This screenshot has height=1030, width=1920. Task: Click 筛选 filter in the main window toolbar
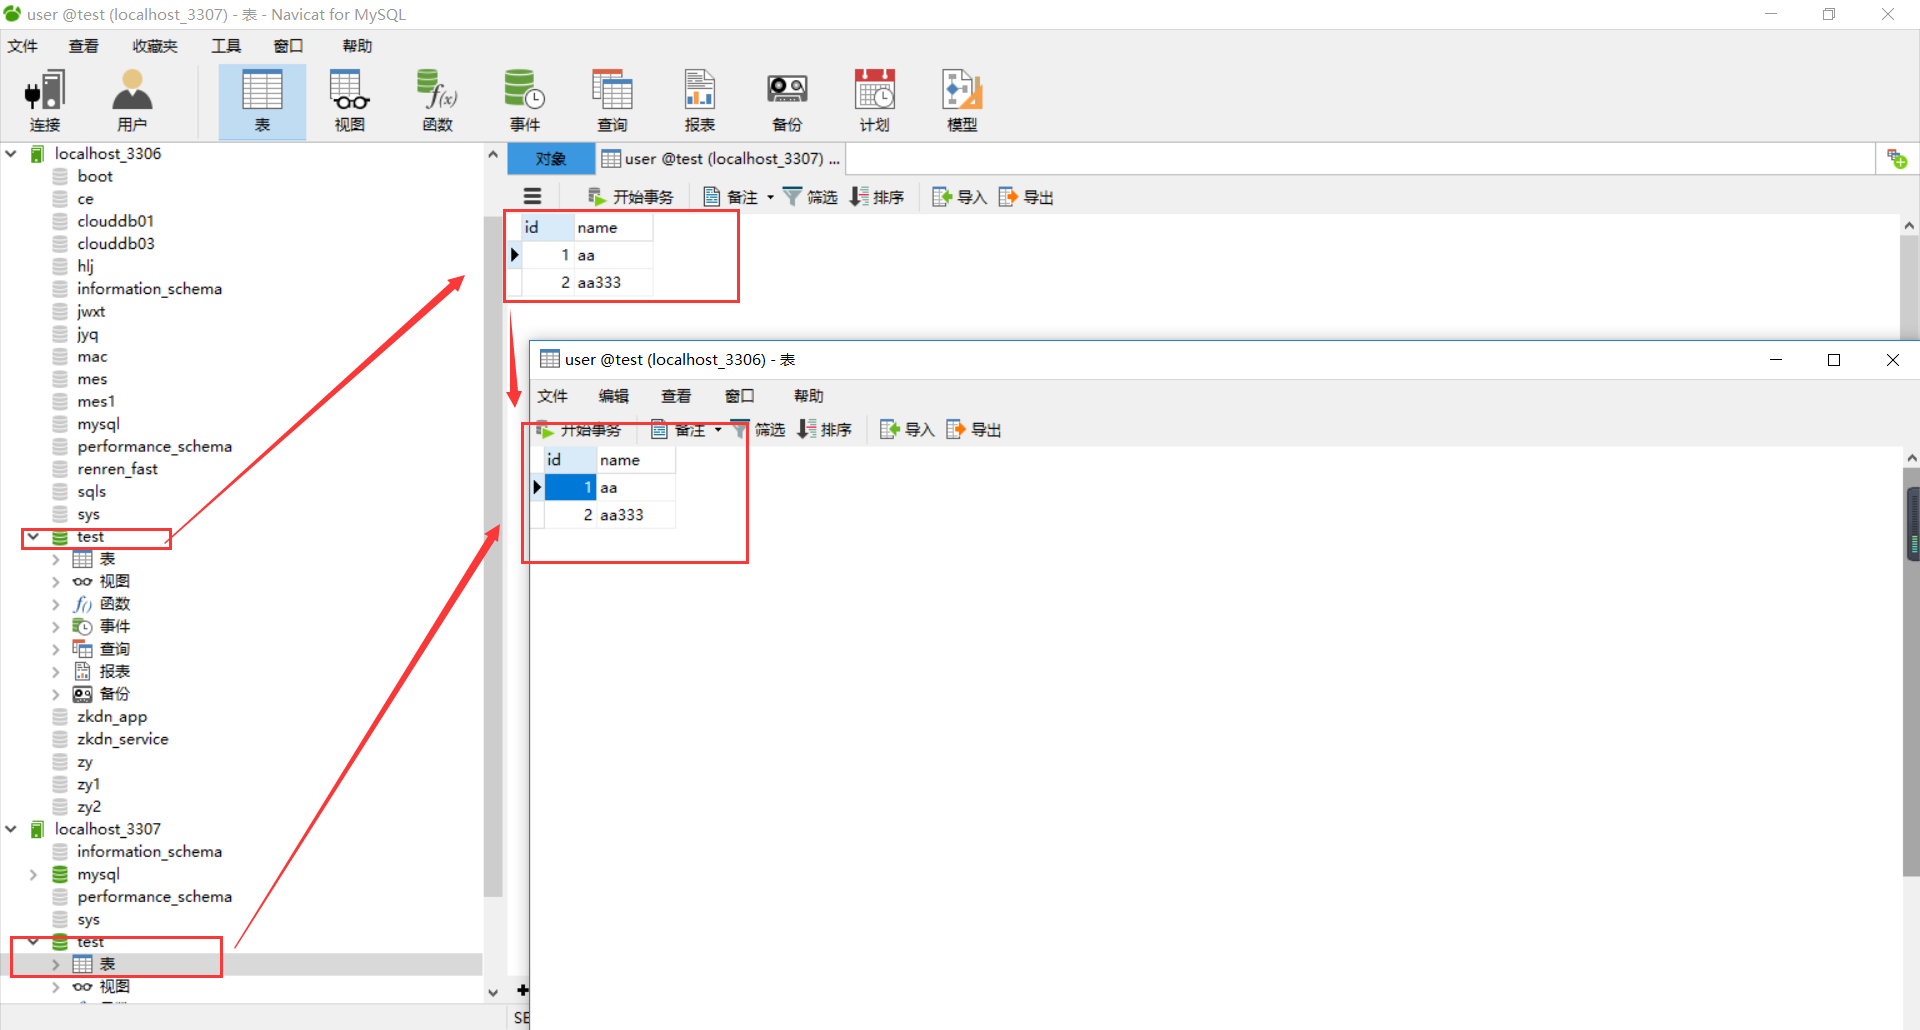(x=810, y=197)
